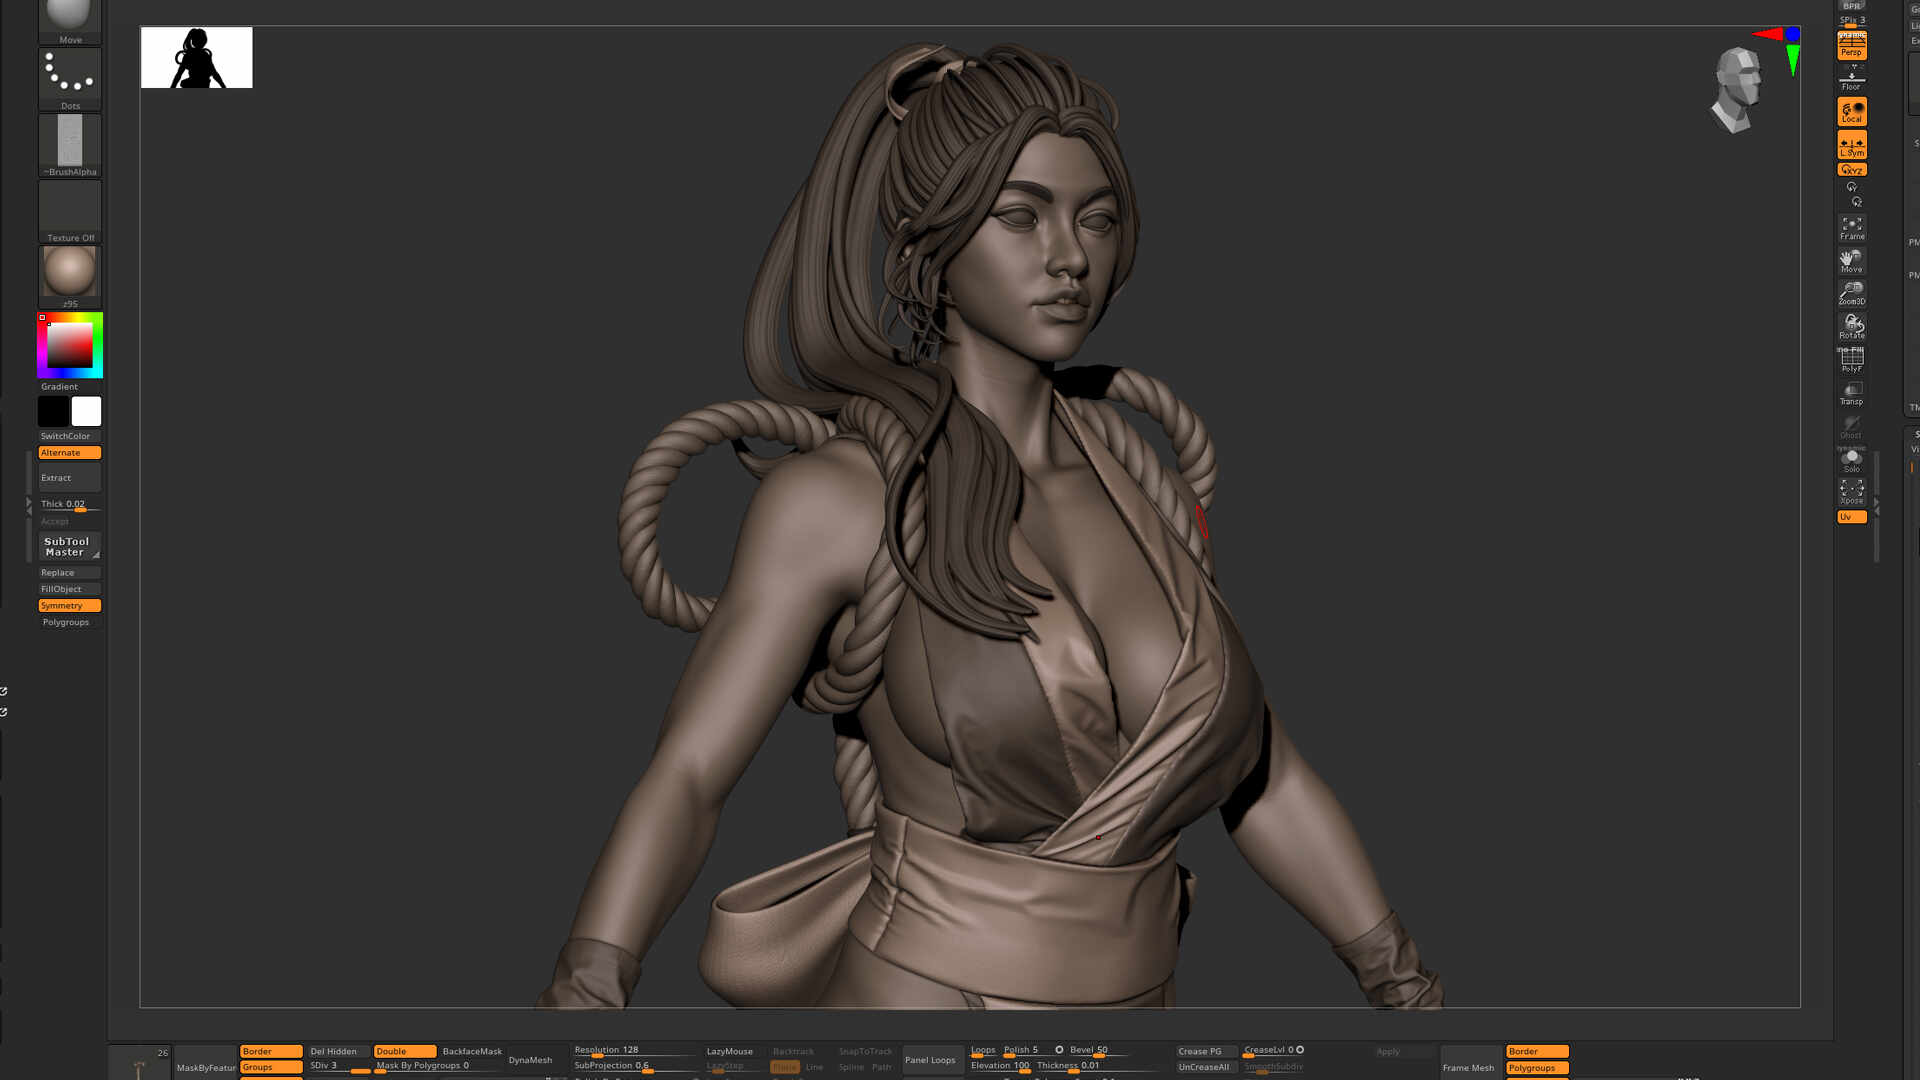This screenshot has height=1080, width=1920.
Task: Toggle Solo mode button
Action: [x=1852, y=460]
